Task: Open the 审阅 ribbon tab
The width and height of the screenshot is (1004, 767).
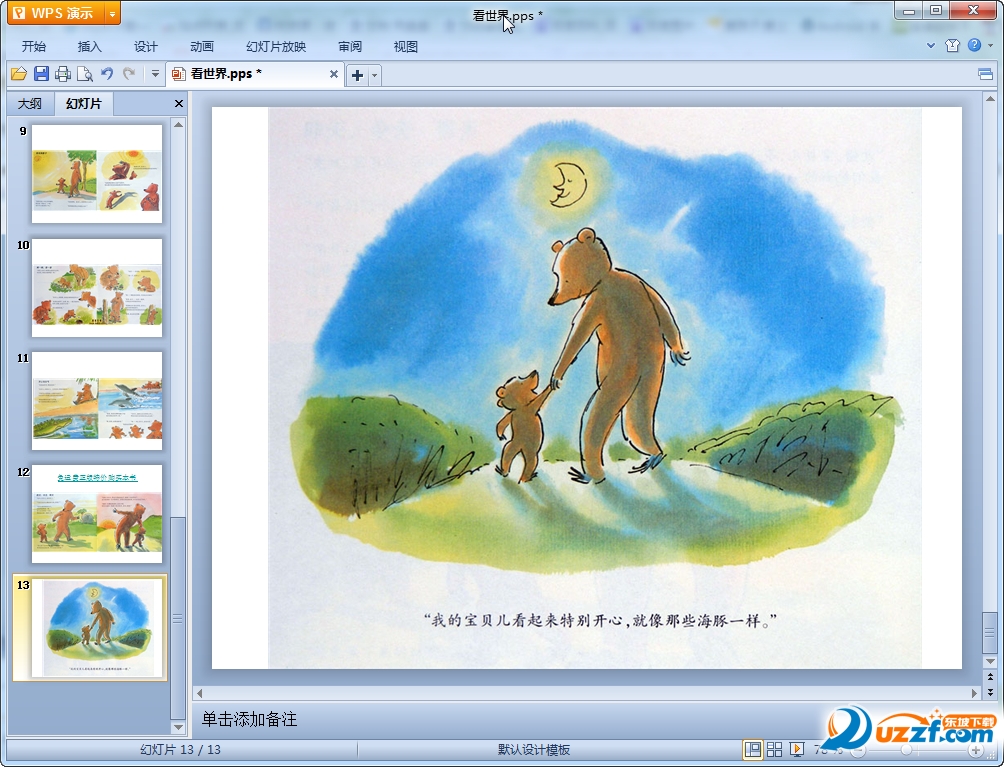Action: (x=350, y=47)
